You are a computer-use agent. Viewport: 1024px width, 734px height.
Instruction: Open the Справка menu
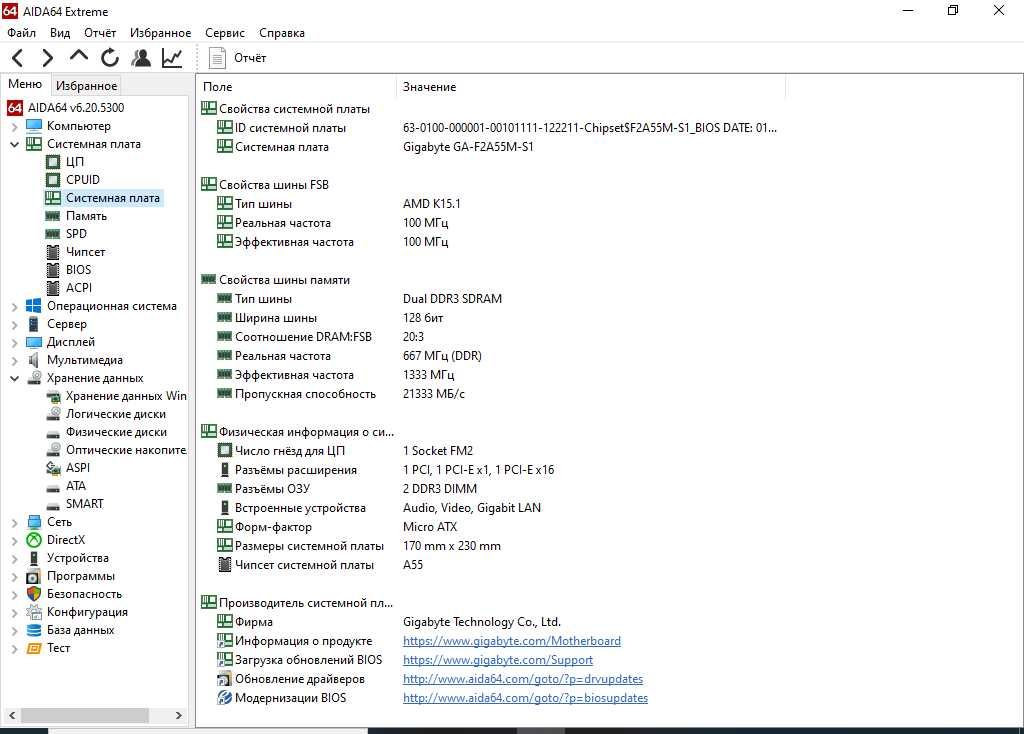(x=281, y=33)
